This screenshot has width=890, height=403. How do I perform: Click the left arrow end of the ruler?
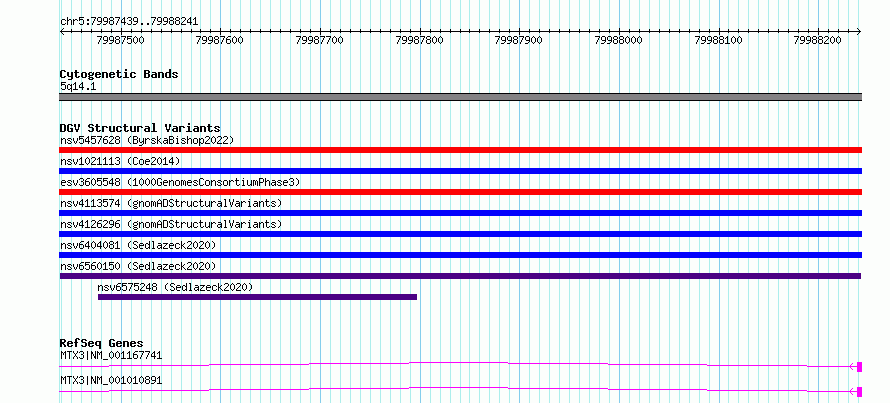point(62,32)
